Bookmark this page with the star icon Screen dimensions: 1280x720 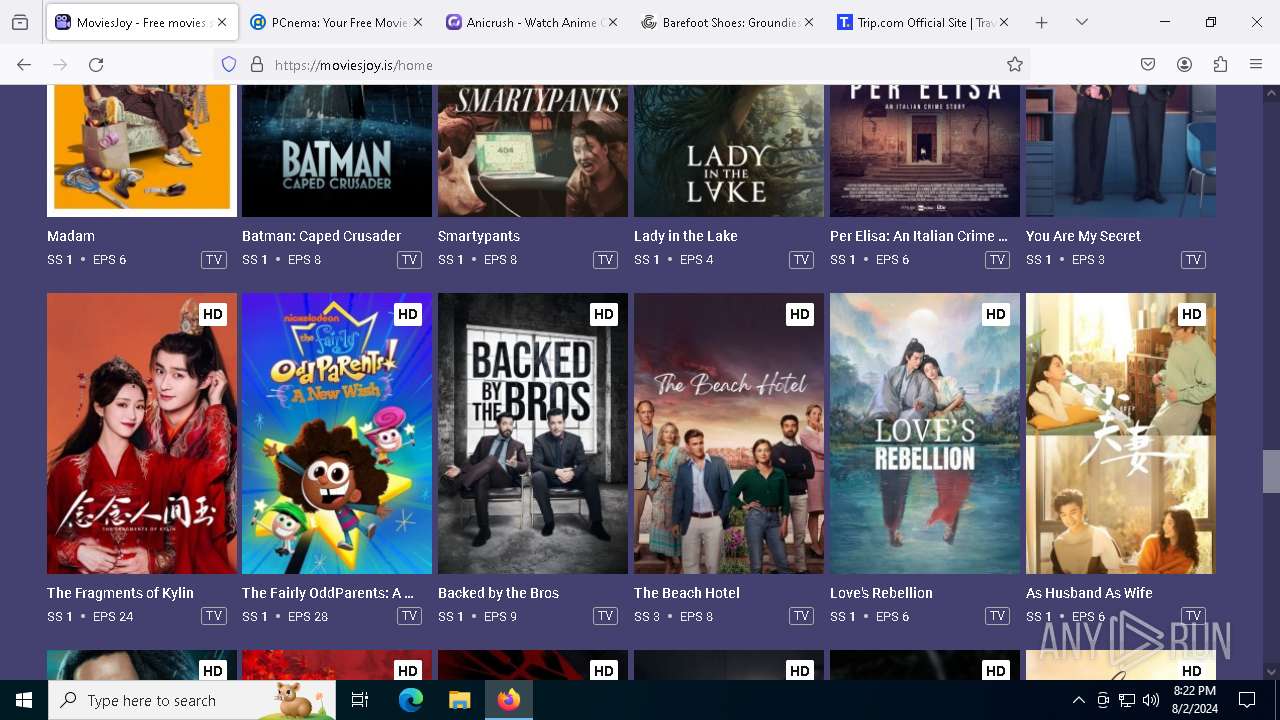(1015, 64)
